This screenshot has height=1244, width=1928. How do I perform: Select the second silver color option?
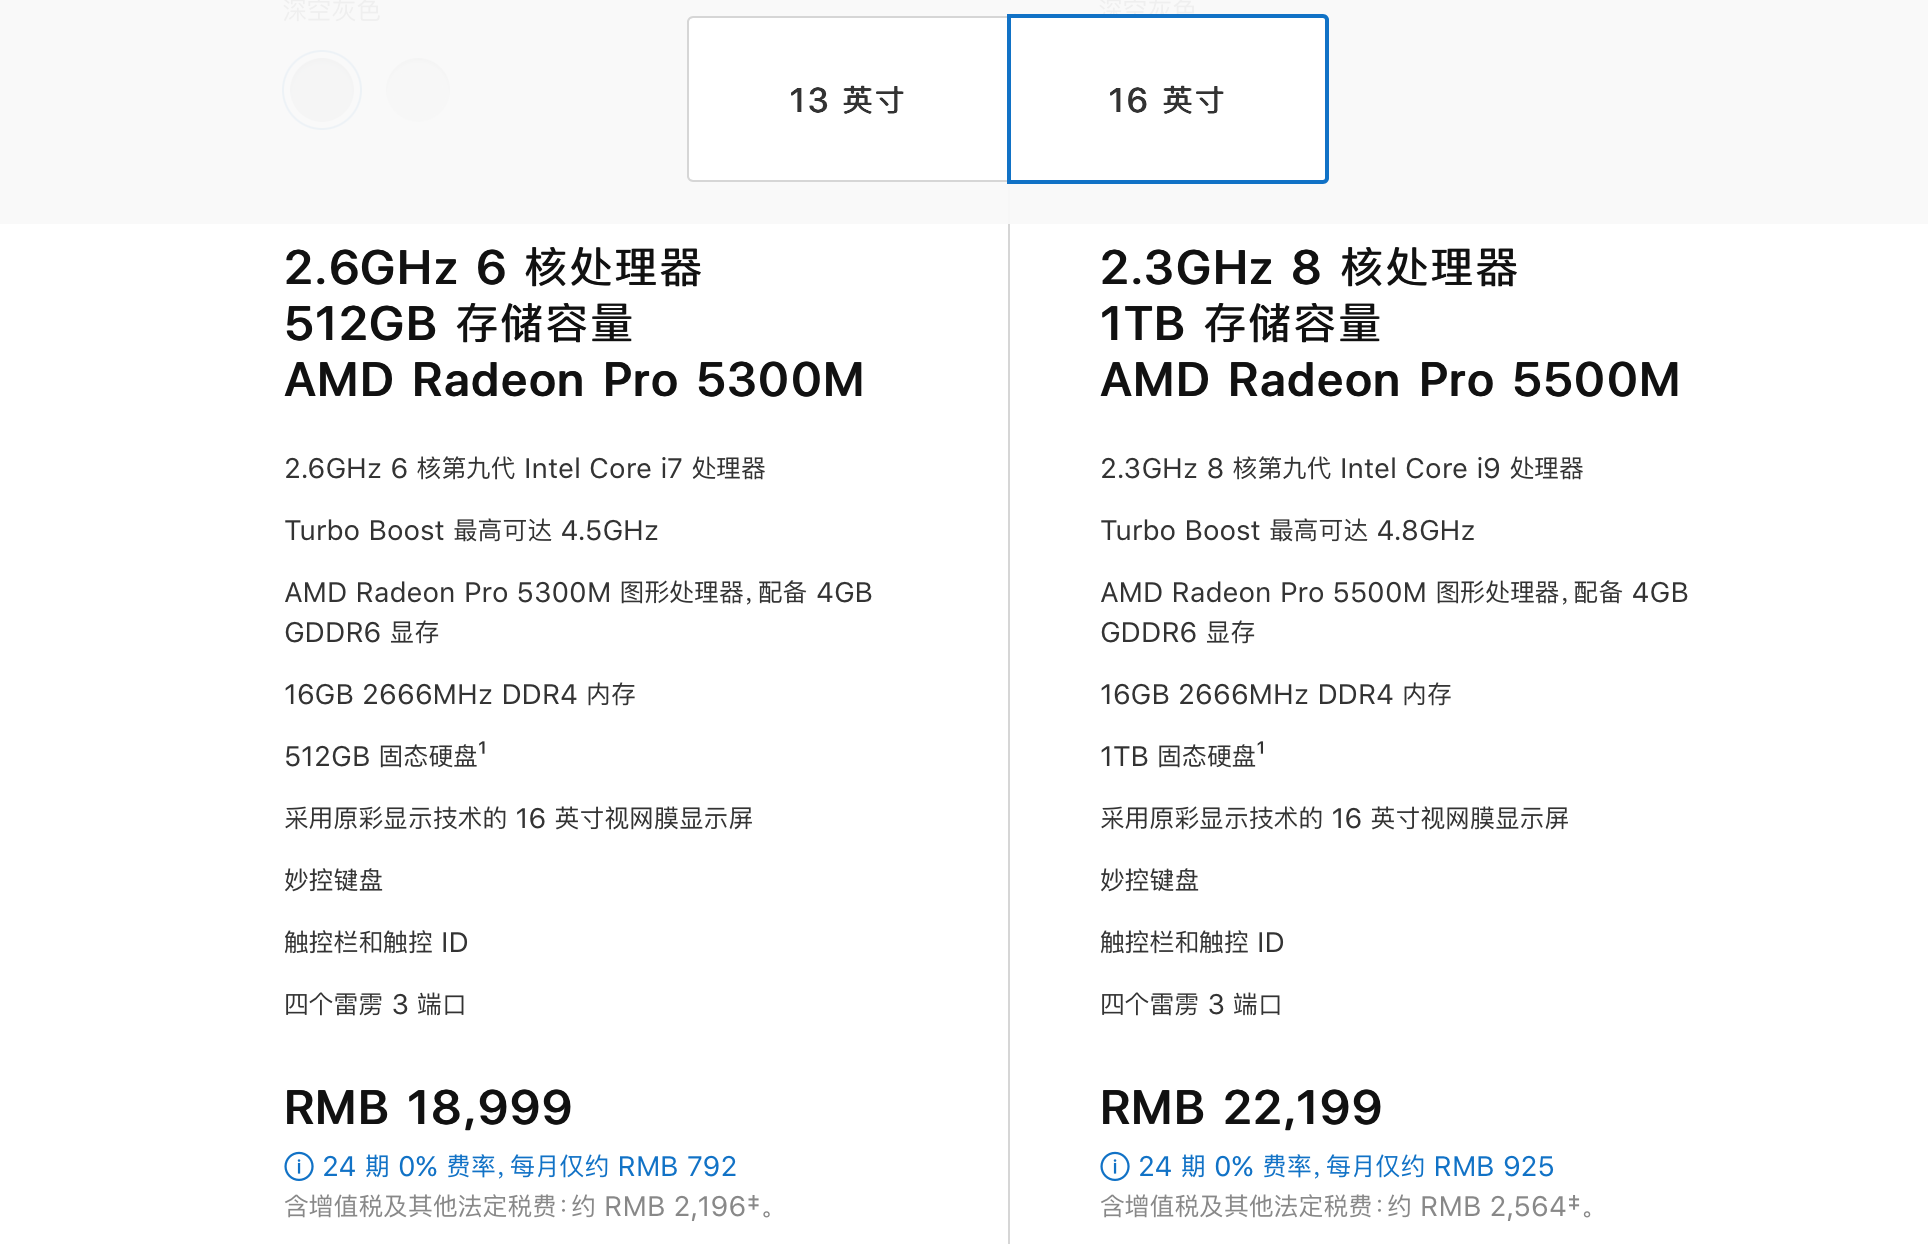pyautogui.click(x=418, y=89)
